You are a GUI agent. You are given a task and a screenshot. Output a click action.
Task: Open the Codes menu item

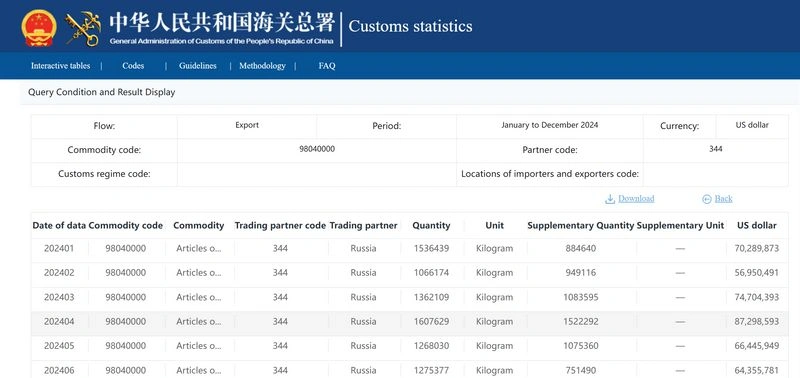pyautogui.click(x=133, y=66)
